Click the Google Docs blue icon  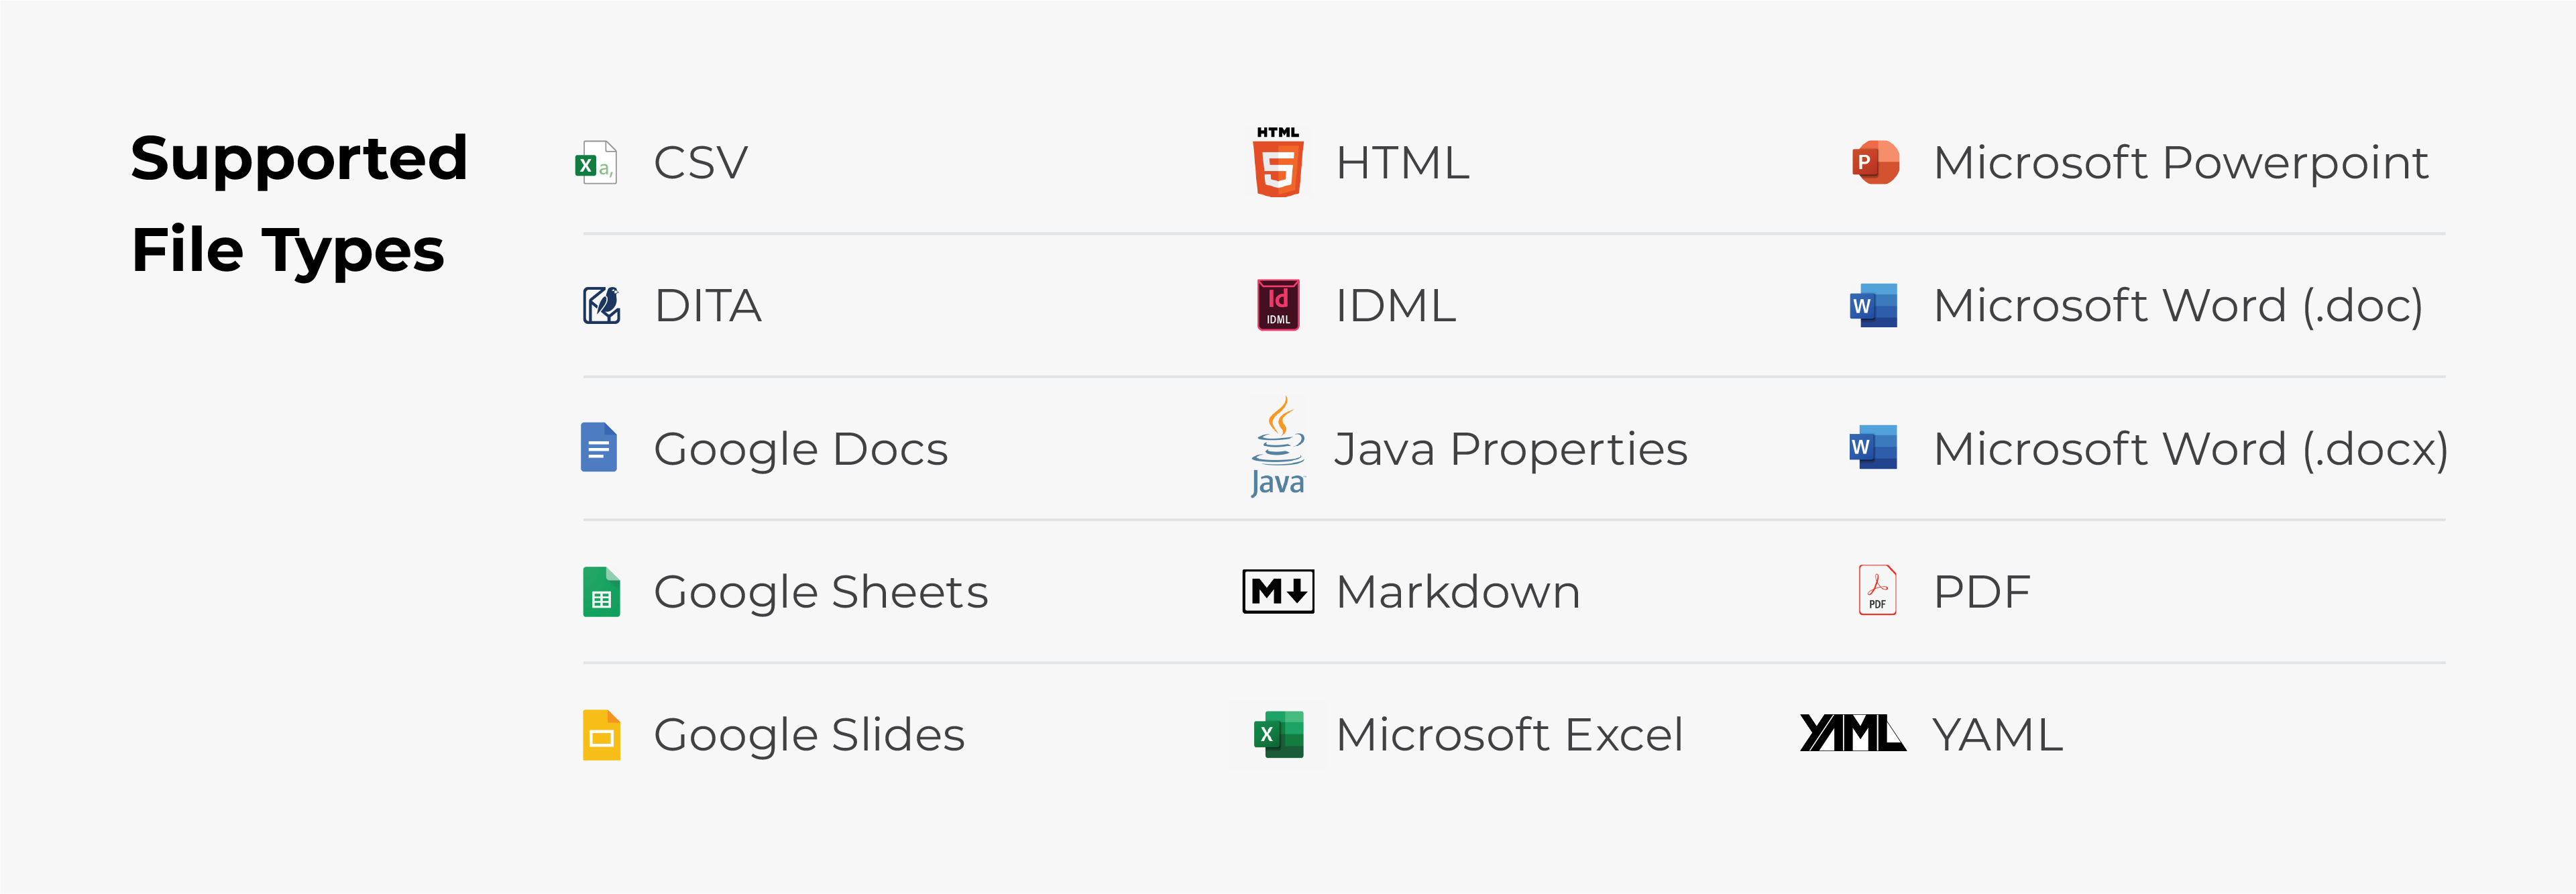(x=598, y=448)
